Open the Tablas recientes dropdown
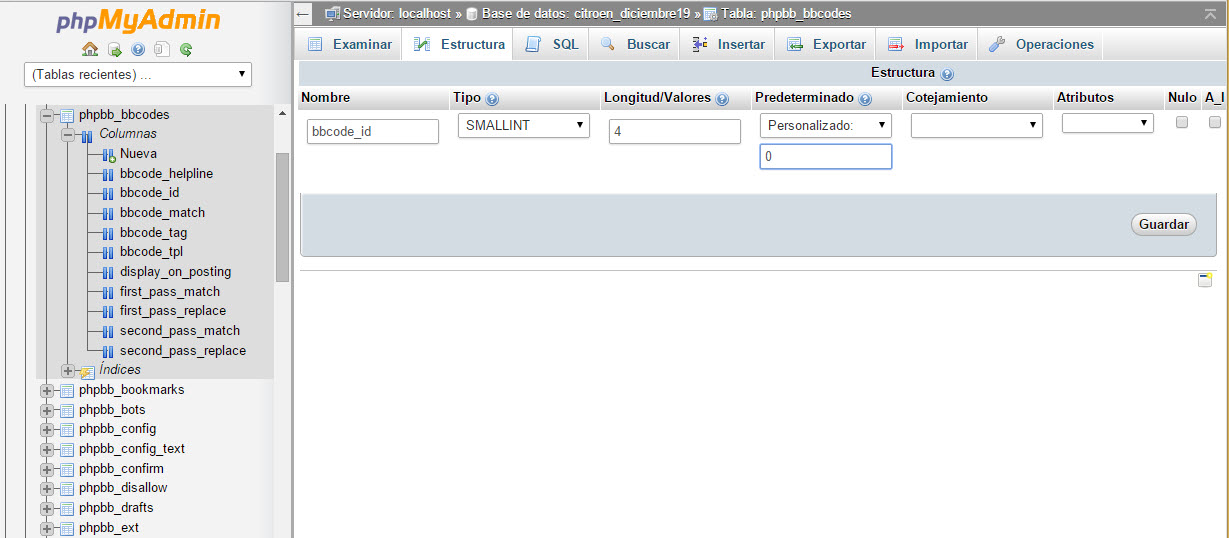 tap(138, 74)
